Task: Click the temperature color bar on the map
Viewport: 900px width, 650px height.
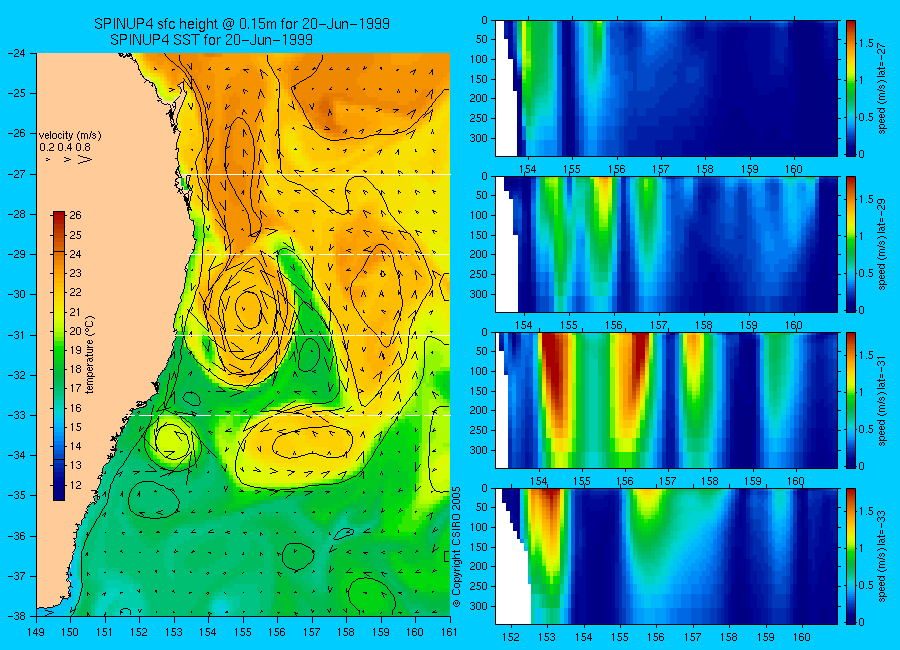Action: point(59,356)
